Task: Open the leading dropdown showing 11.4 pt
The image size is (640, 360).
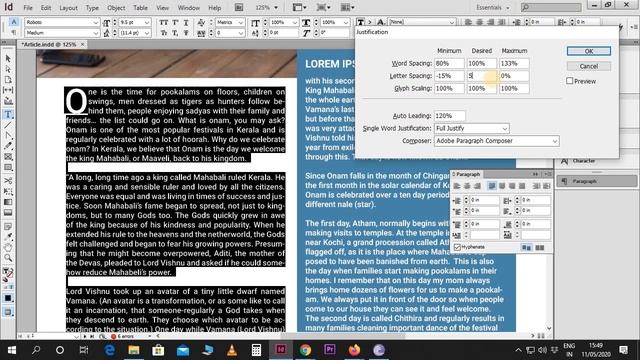Action: [147, 33]
